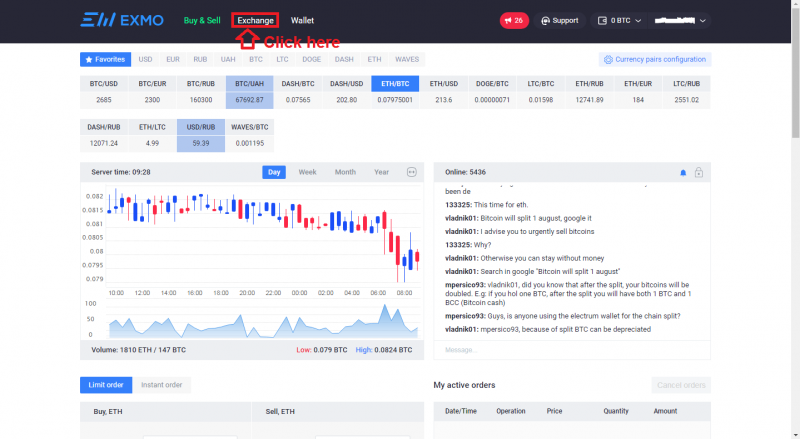Screen dimensions: 800x439
Task: Switch chart to Year view
Action: (x=381, y=172)
